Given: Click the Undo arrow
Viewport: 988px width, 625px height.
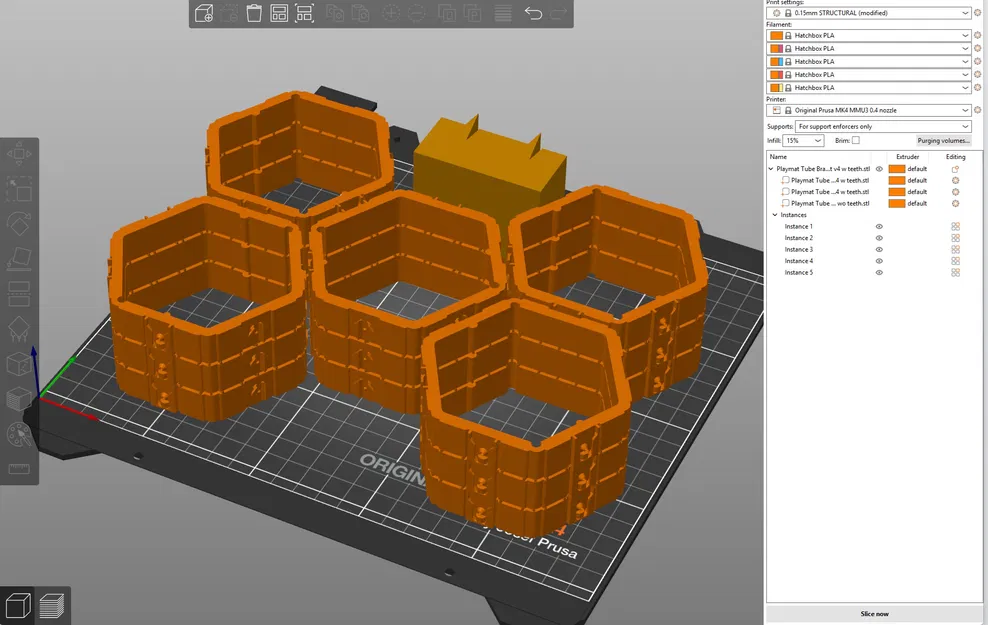Looking at the screenshot, I should [533, 13].
